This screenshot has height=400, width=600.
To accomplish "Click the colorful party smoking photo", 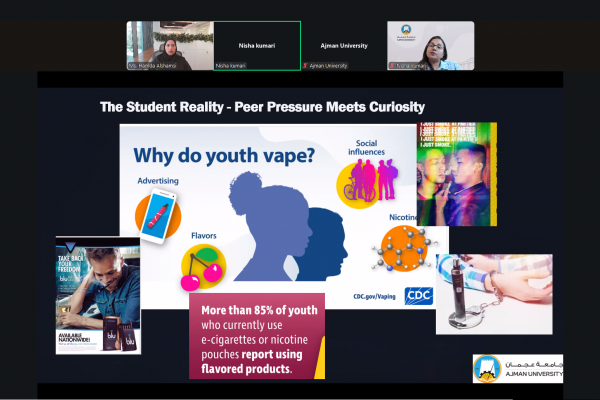I will (x=457, y=174).
